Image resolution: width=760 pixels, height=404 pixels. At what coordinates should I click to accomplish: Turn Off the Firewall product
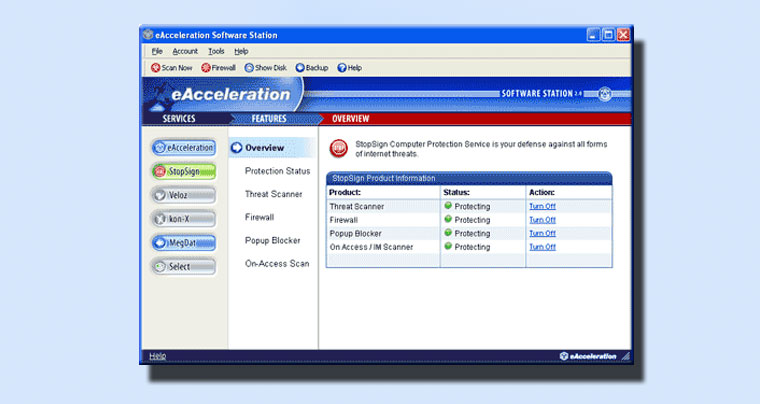[542, 220]
